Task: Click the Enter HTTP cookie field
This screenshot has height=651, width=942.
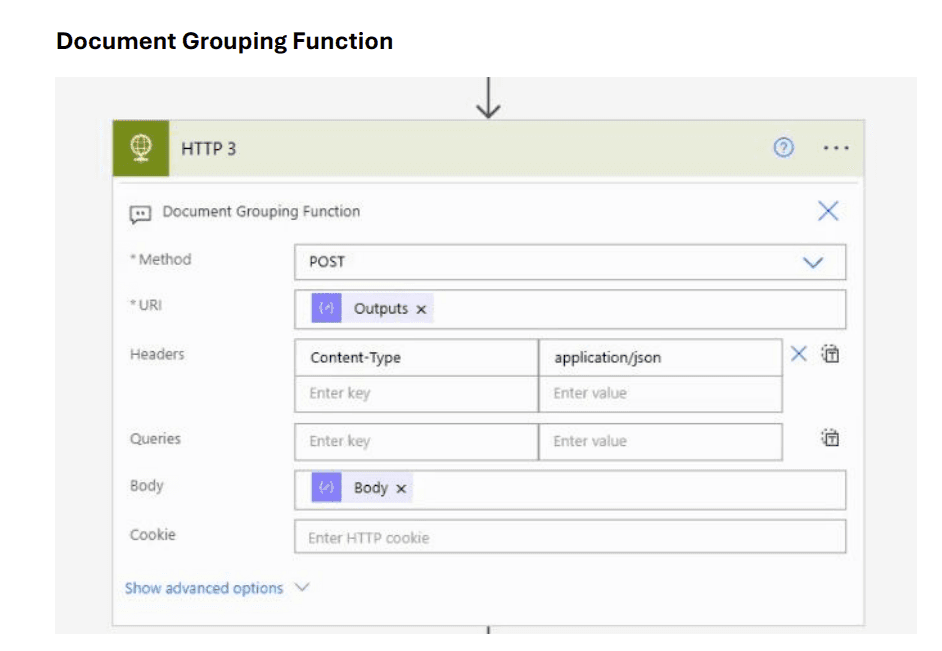Action: tap(570, 537)
